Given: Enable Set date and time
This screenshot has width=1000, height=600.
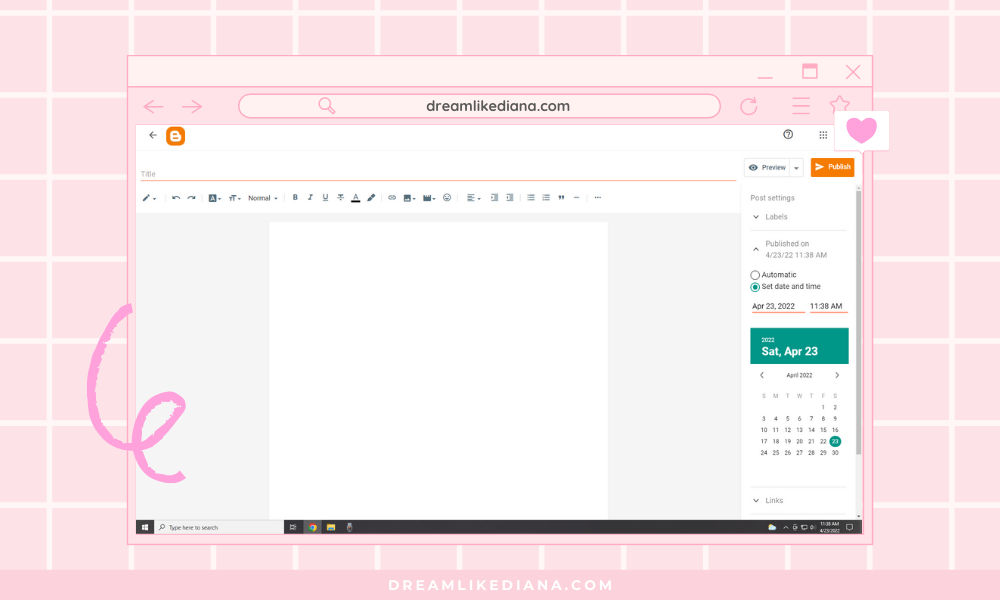Looking at the screenshot, I should [x=755, y=287].
